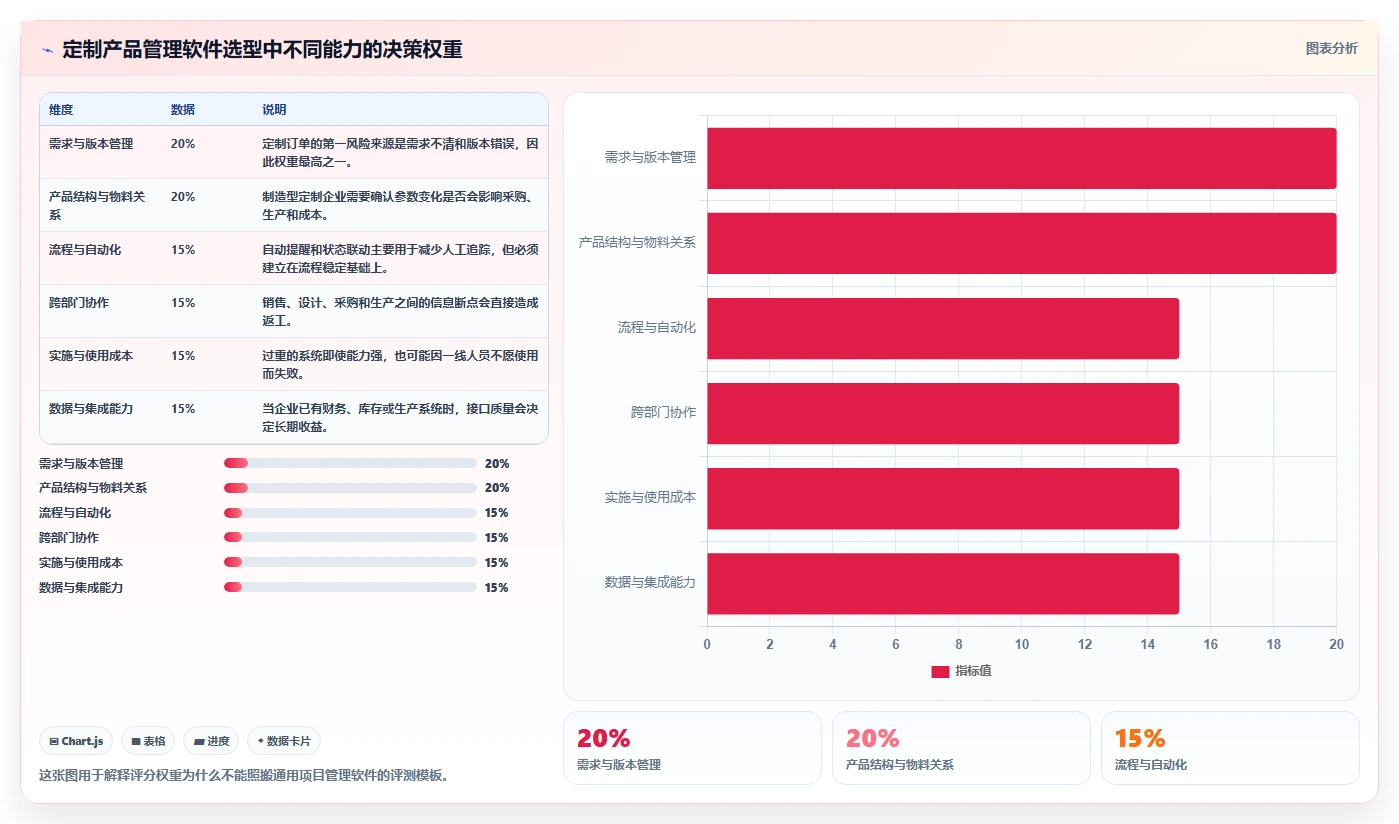
Task: Click the 流程与自动化 progress bar
Action: [x=350, y=513]
